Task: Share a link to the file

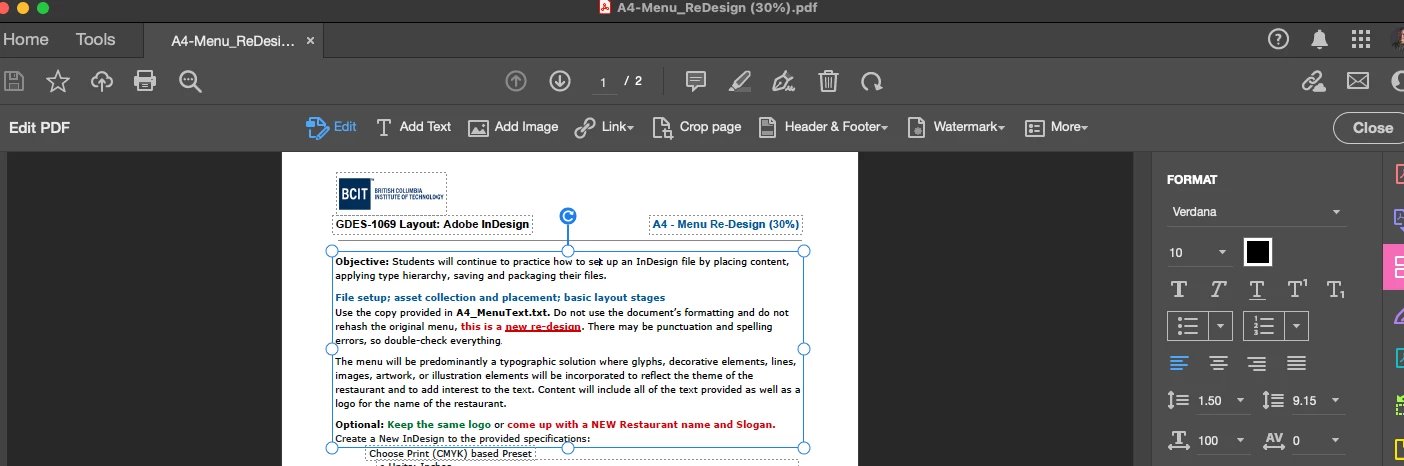Action: (1313, 81)
